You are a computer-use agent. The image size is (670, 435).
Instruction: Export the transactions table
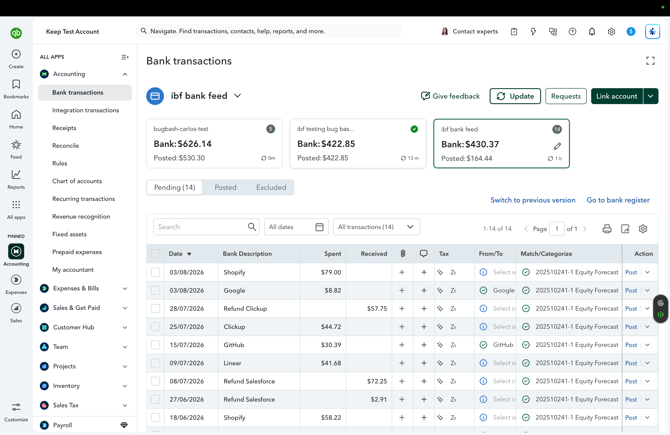click(x=625, y=229)
